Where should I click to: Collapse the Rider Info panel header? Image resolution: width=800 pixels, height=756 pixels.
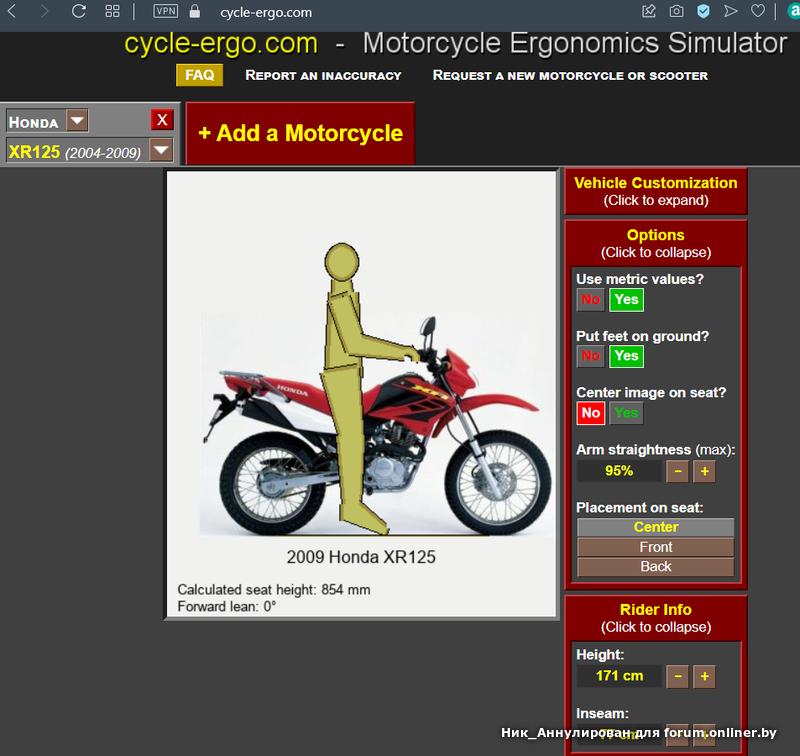(656, 618)
